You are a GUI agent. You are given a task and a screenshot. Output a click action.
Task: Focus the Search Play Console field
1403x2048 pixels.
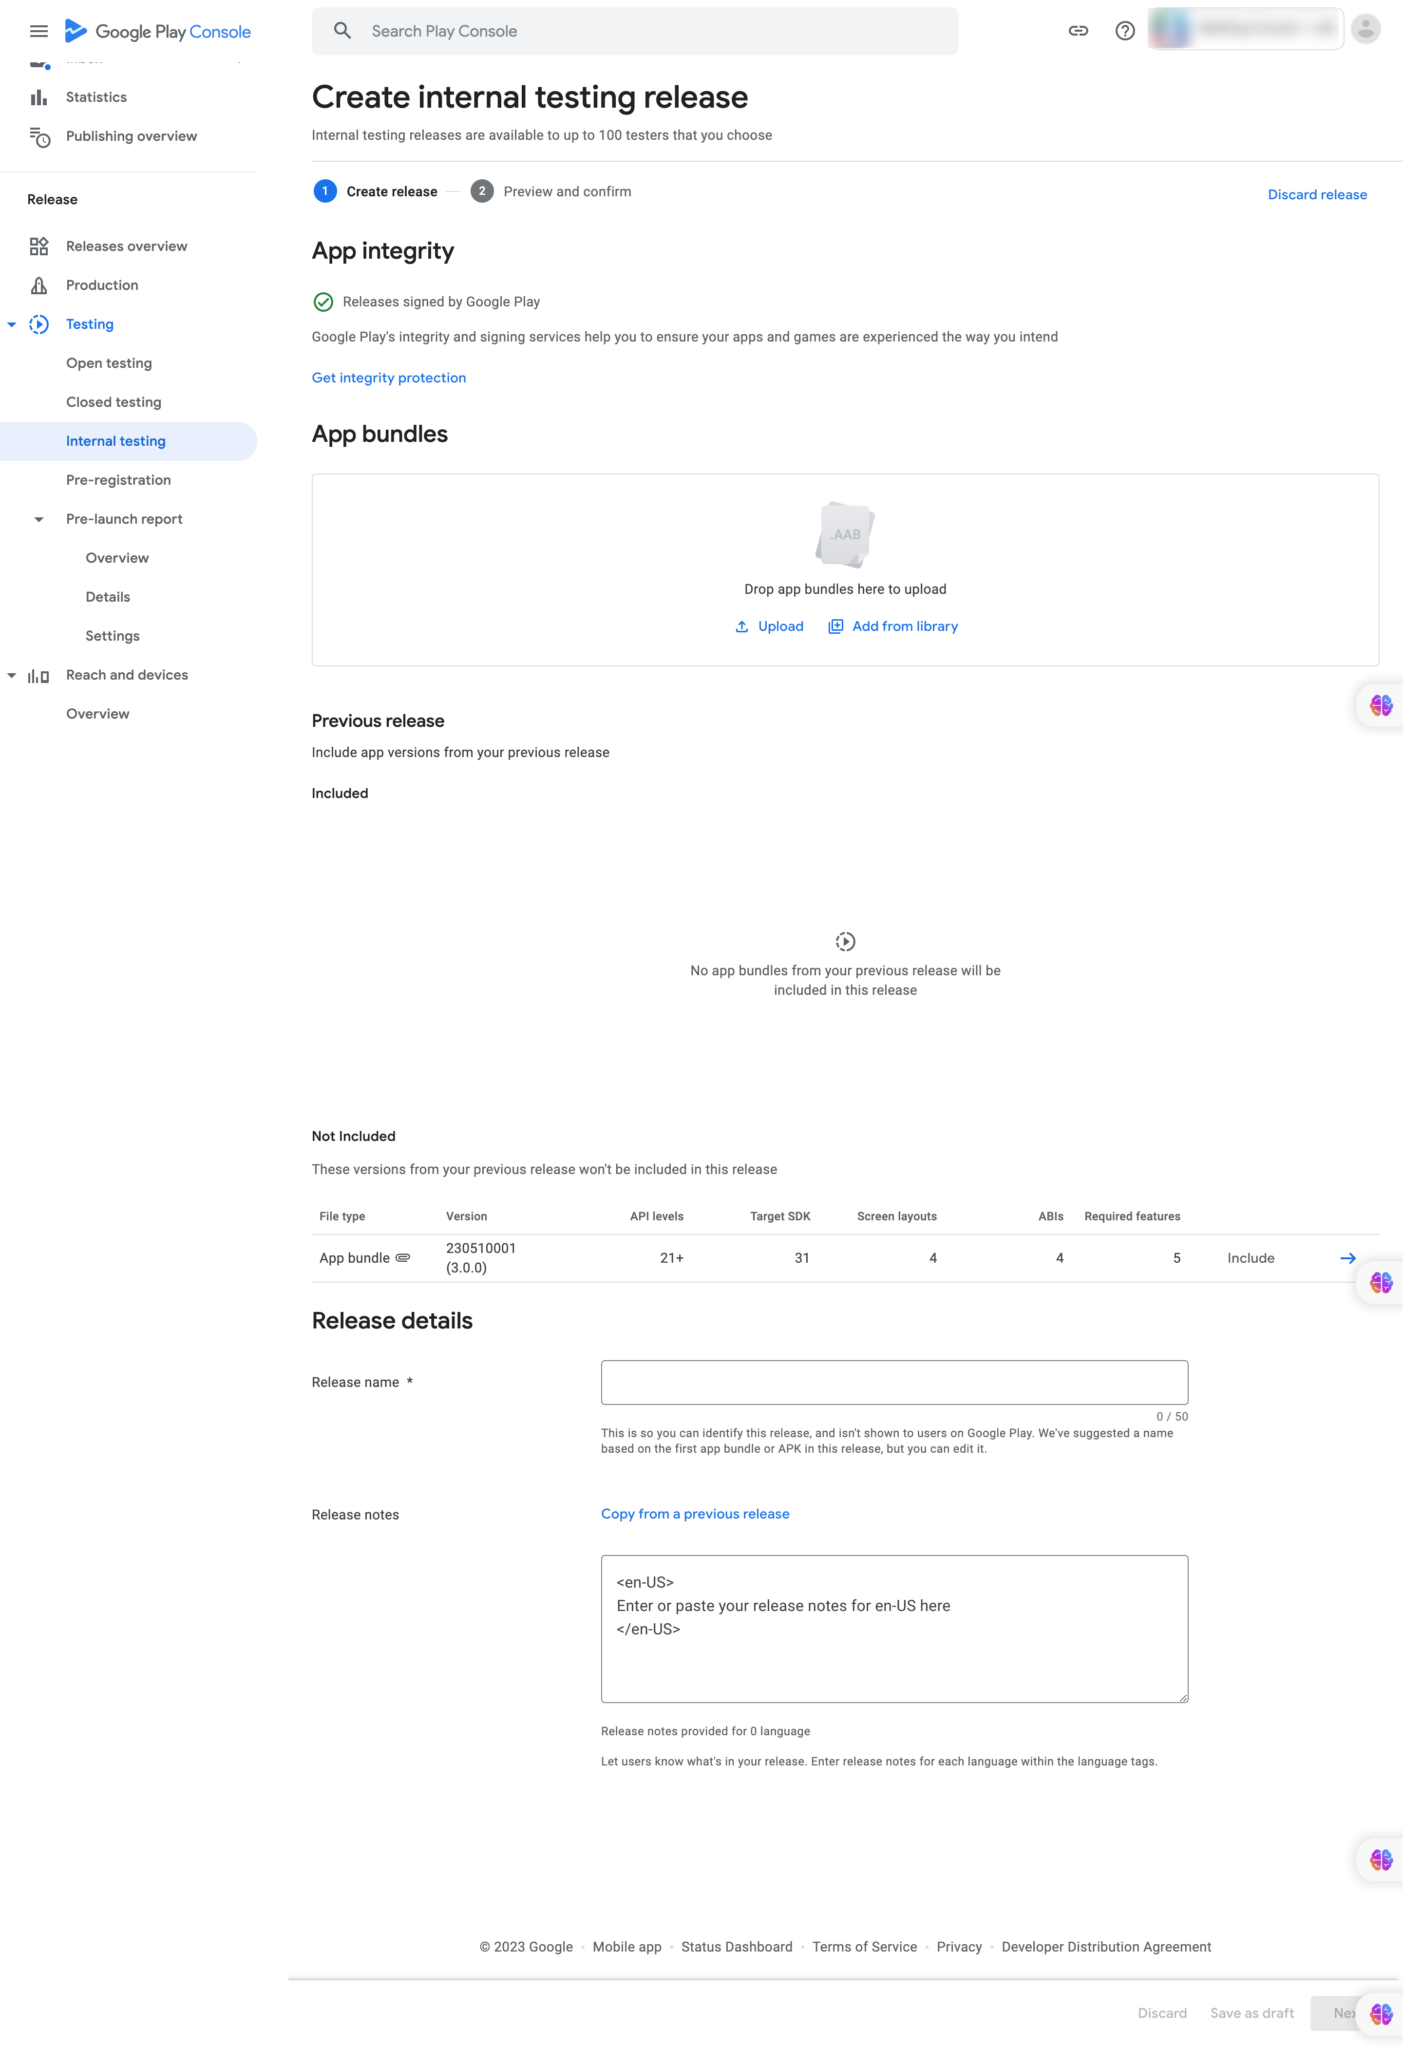pyautogui.click(x=635, y=31)
